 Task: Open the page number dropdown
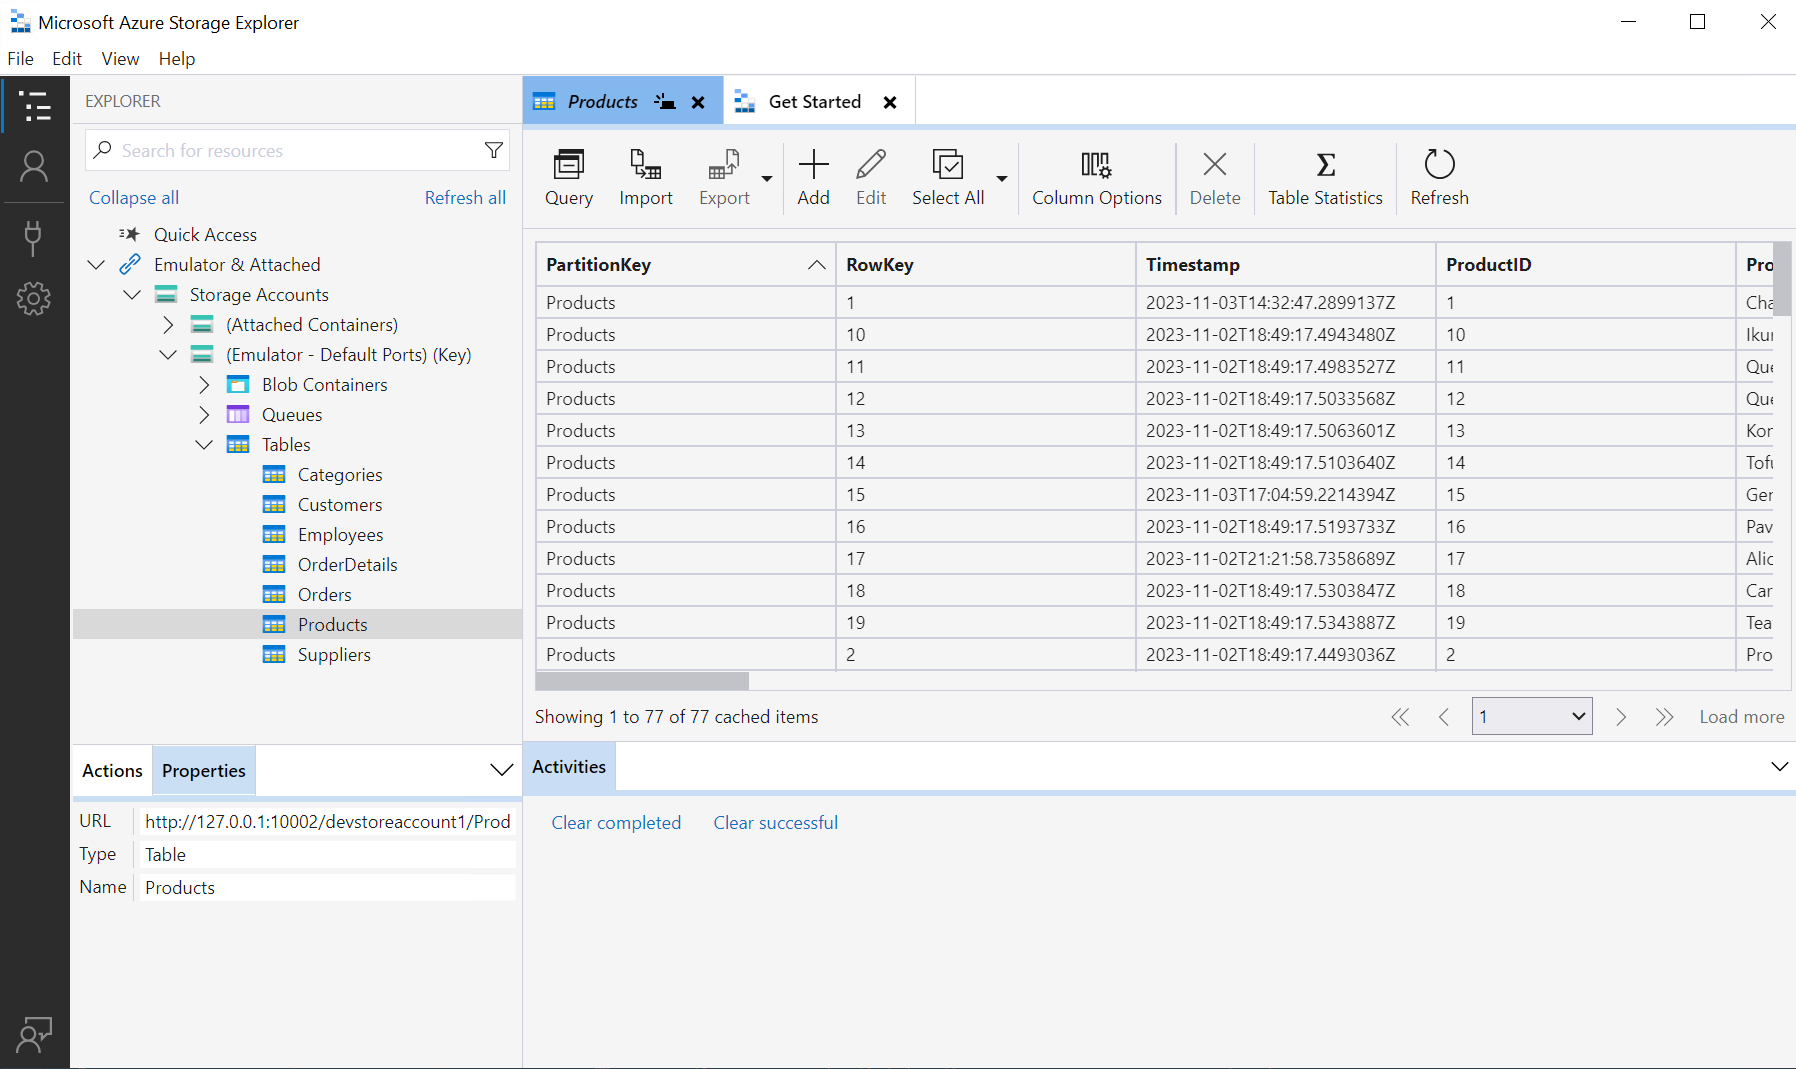[1532, 716]
